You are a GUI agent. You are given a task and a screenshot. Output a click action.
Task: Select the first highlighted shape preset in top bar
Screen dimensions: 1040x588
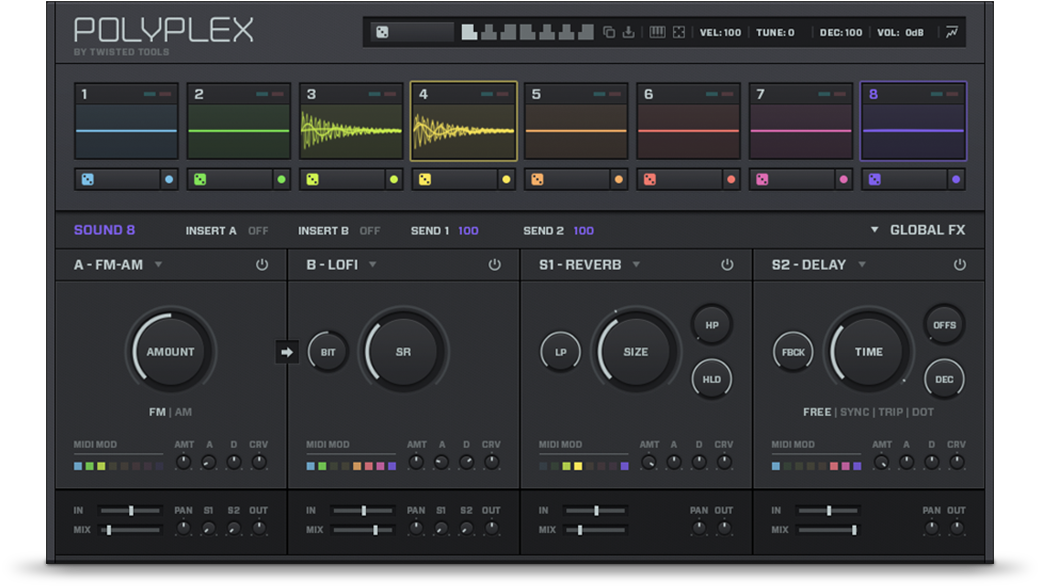pos(469,32)
